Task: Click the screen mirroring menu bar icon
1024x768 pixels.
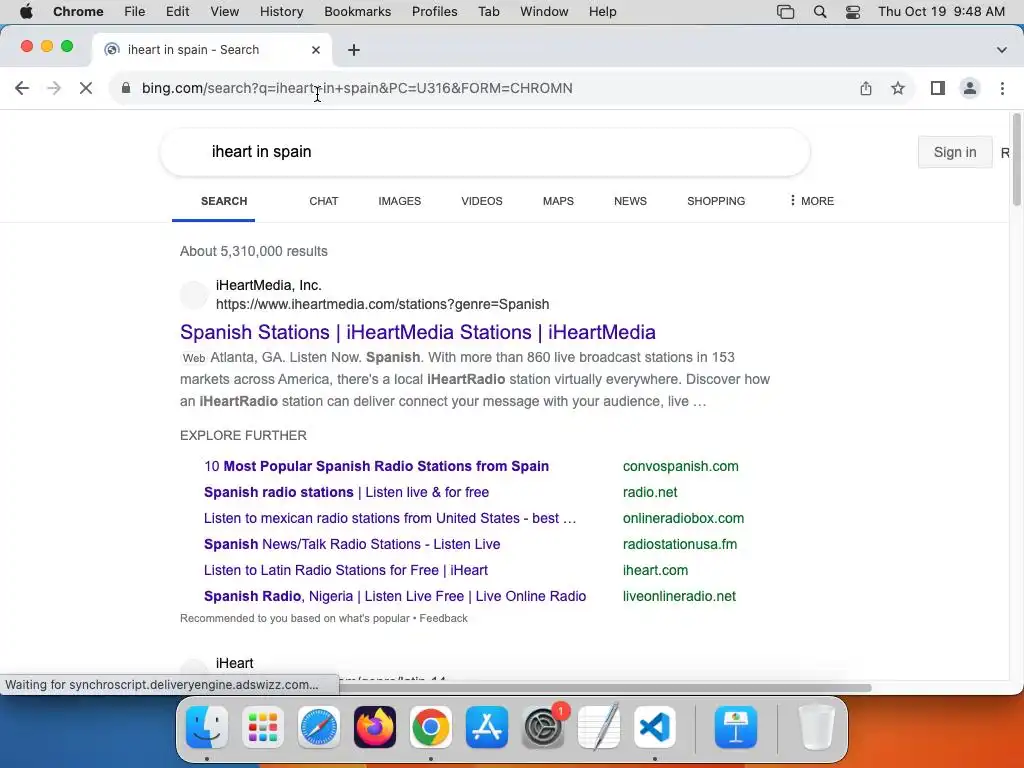Action: pos(786,12)
